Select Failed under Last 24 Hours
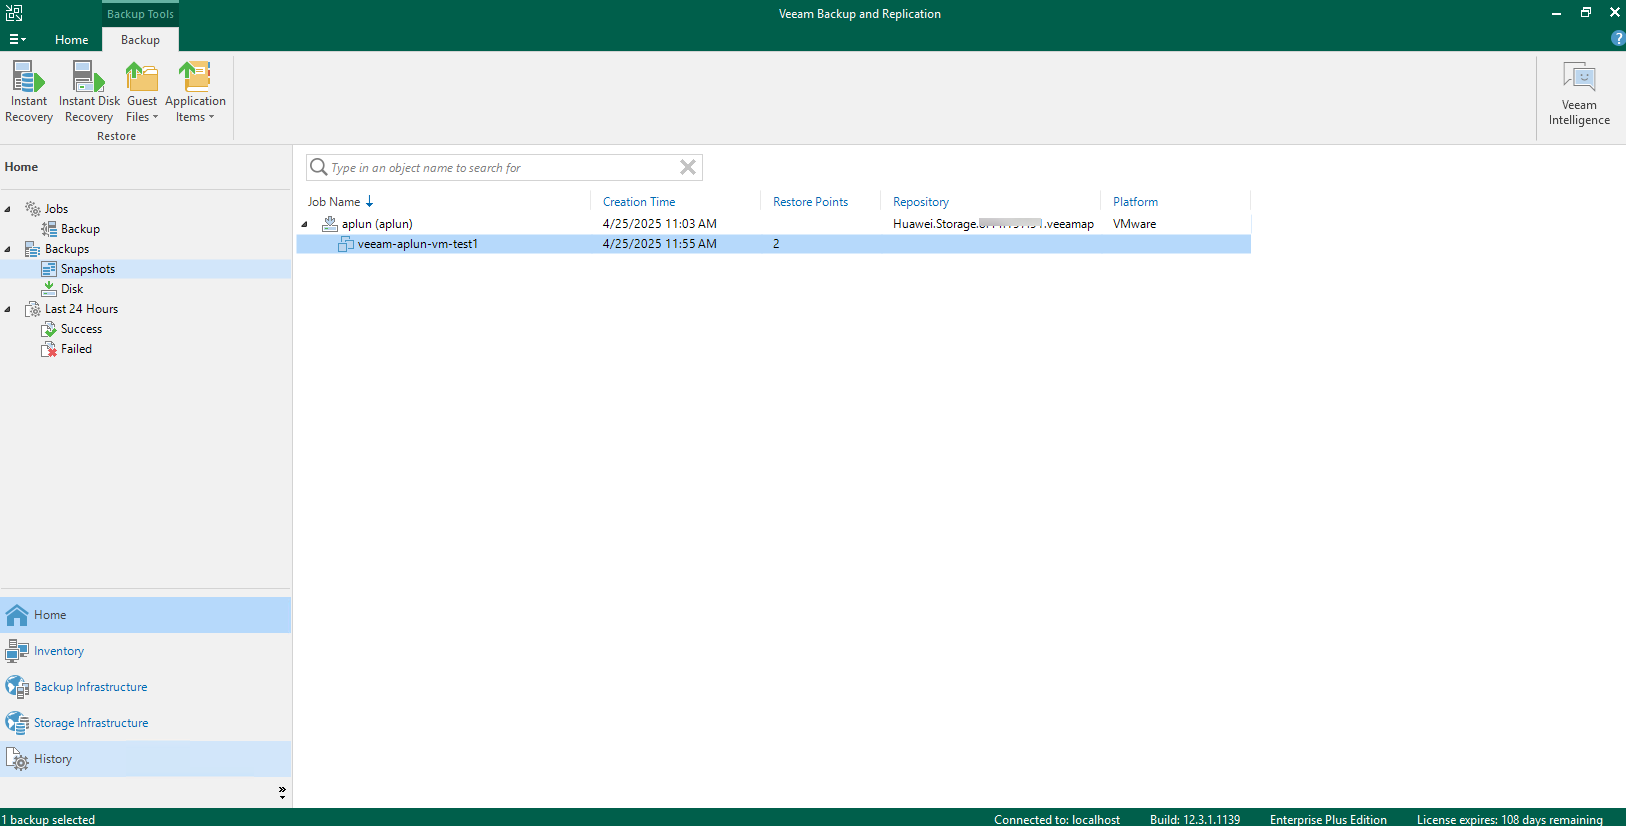 pos(76,349)
